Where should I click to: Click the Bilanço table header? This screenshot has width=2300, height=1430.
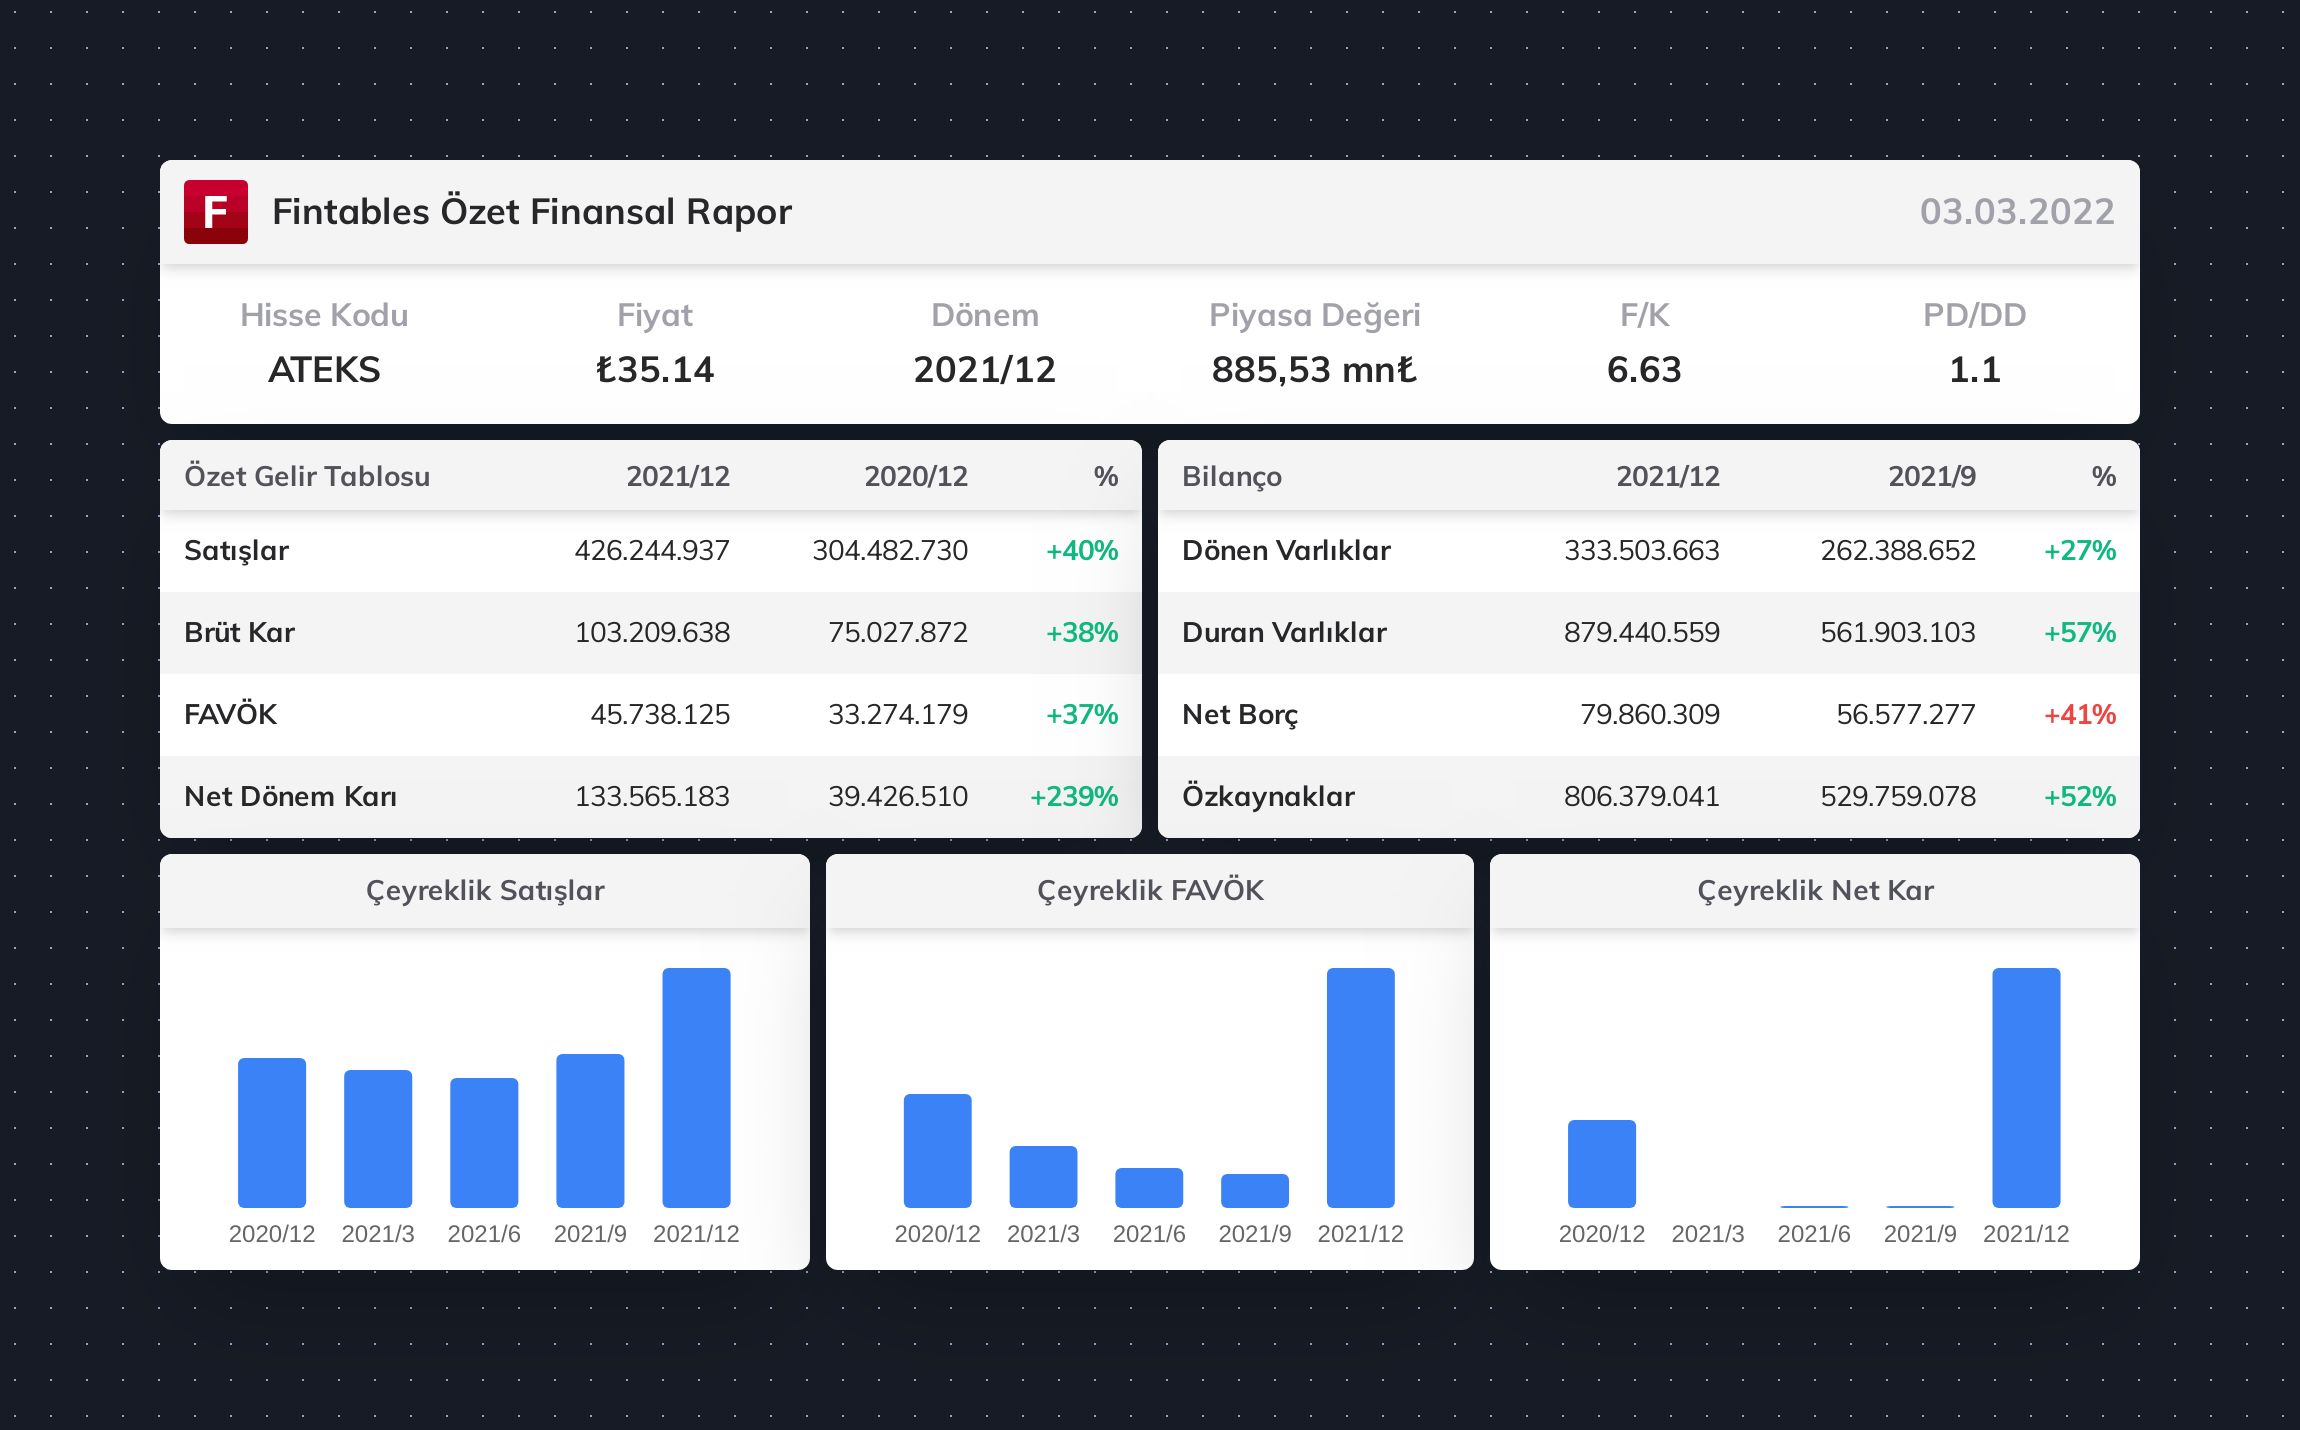1231,476
